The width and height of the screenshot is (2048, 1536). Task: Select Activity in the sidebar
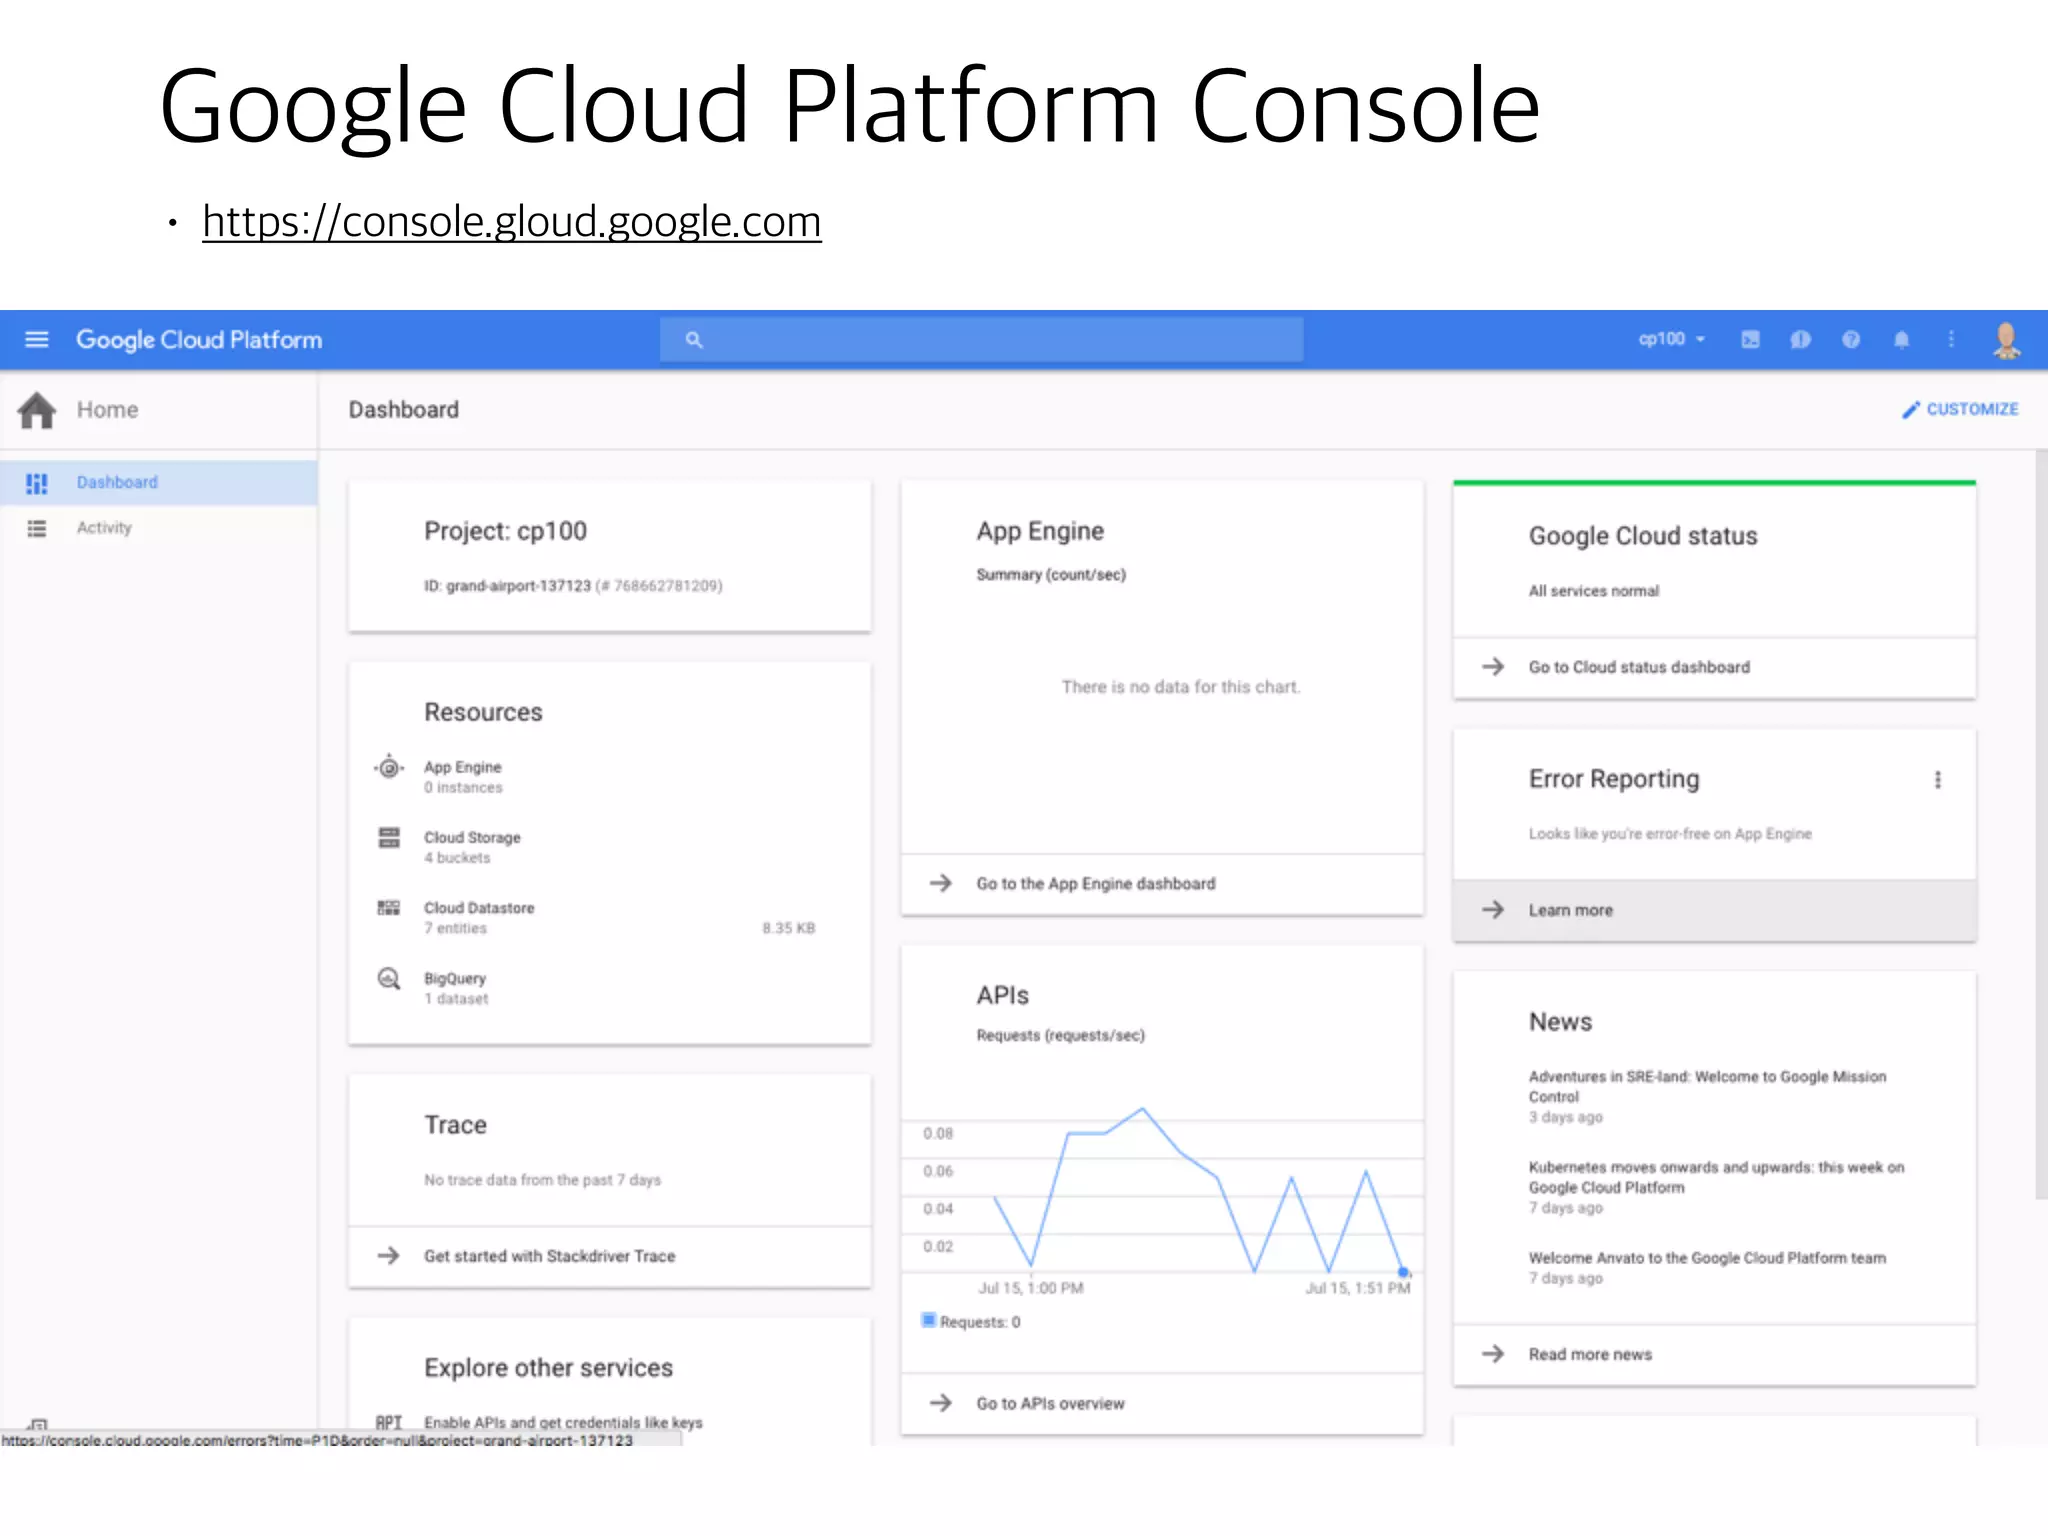click(159, 528)
